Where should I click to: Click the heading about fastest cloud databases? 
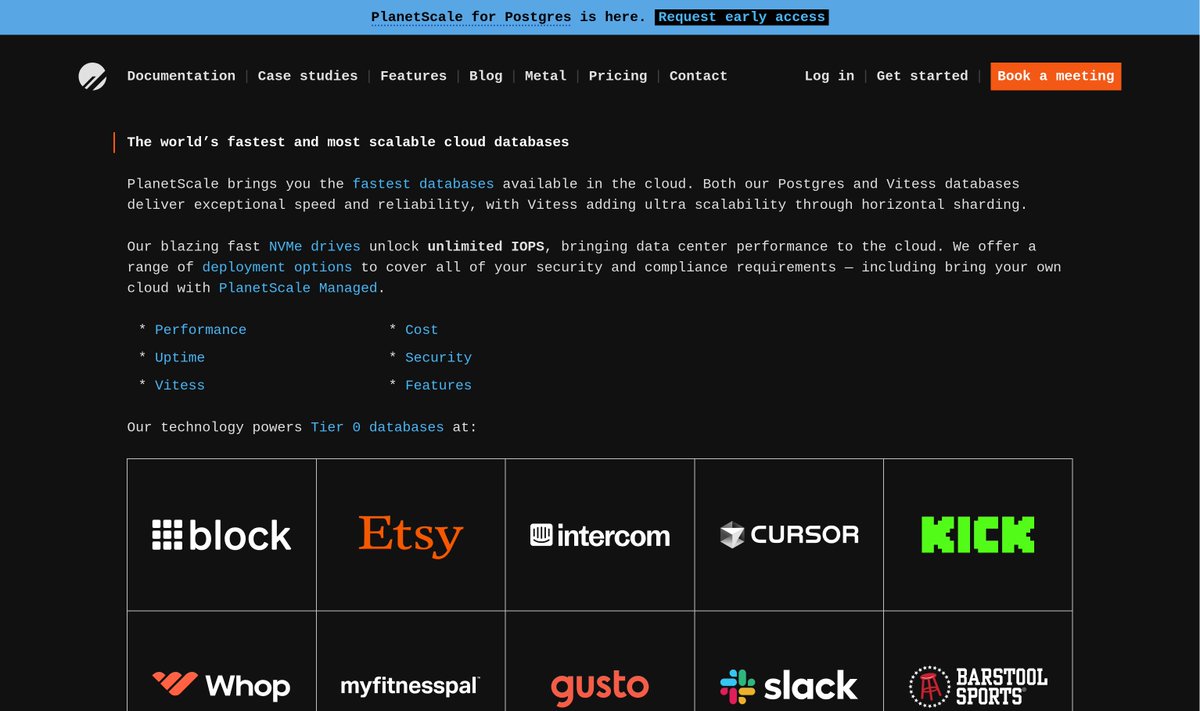348,142
